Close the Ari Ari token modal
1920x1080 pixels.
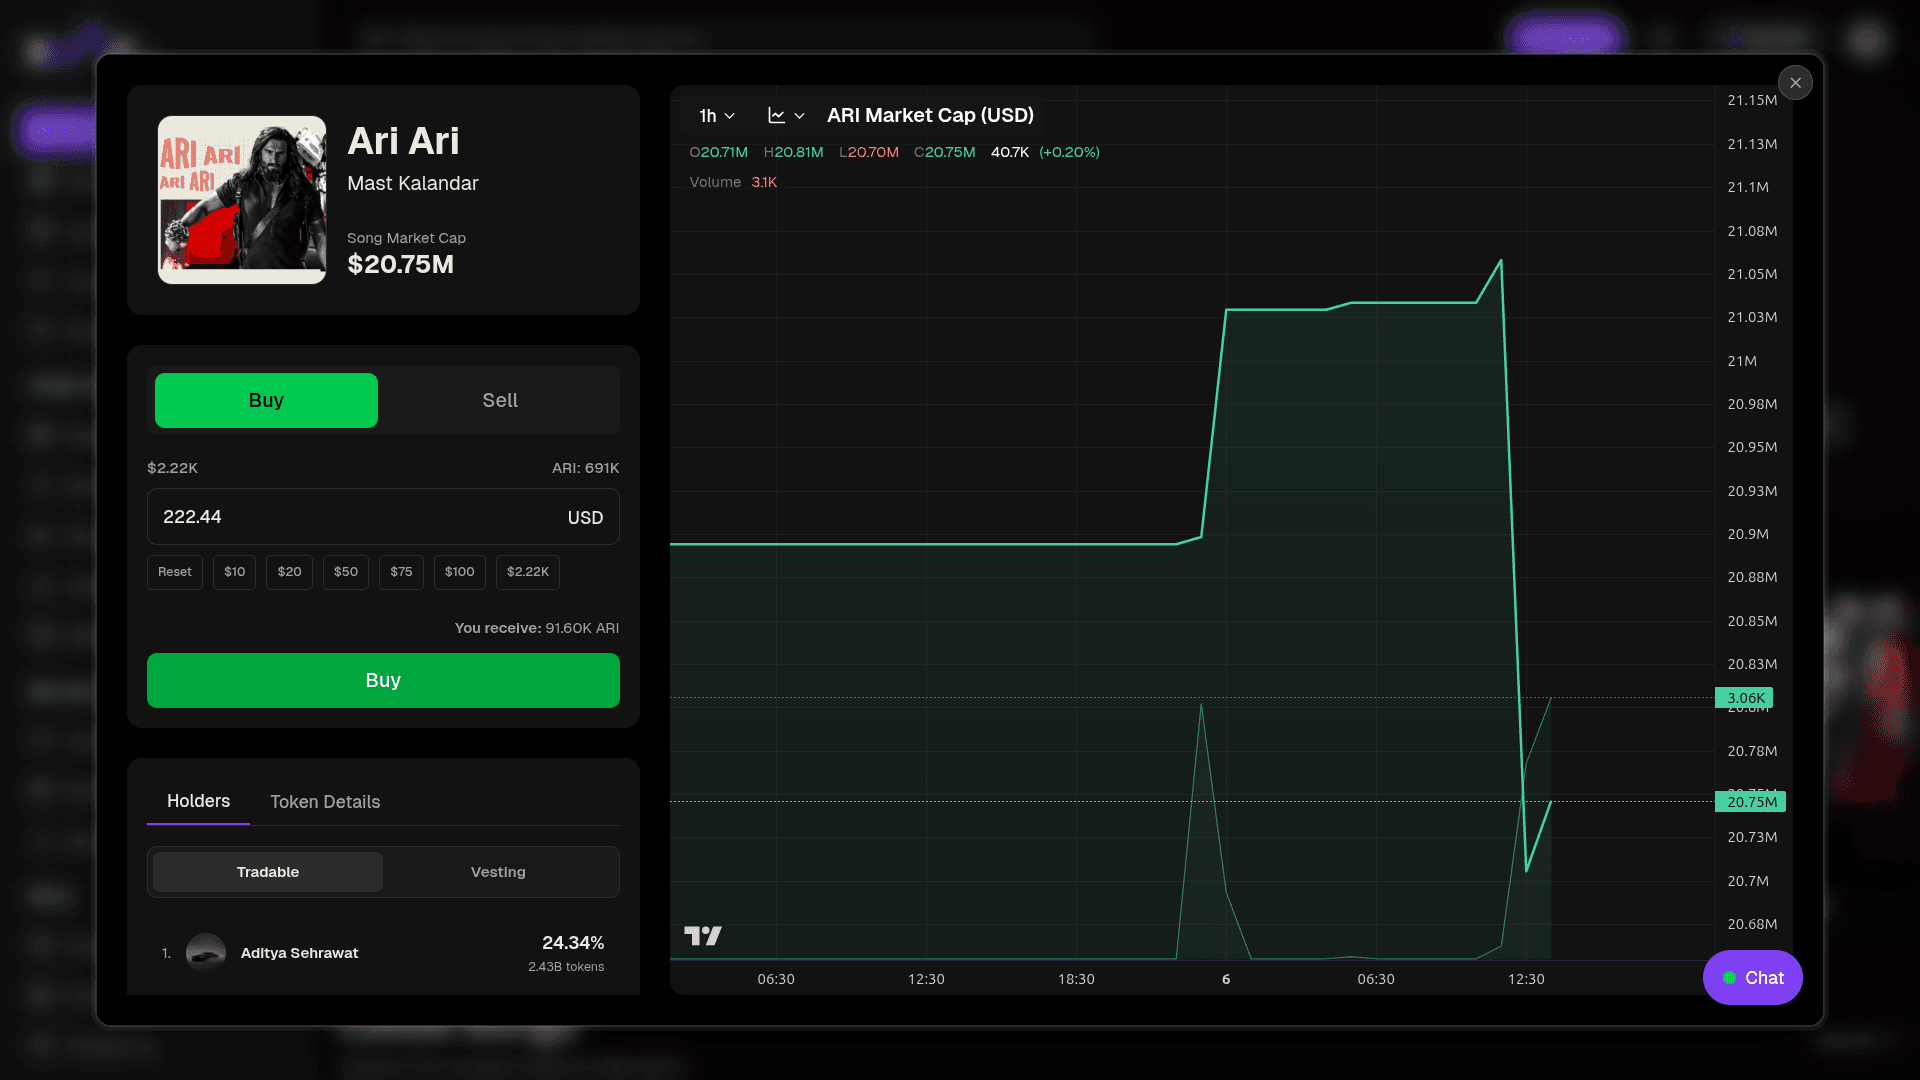click(x=1795, y=83)
